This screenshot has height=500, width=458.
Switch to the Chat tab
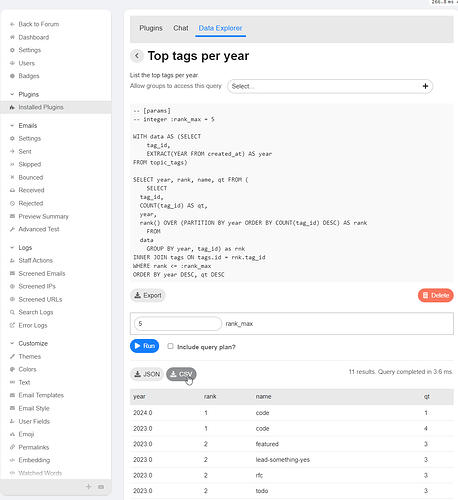181,28
